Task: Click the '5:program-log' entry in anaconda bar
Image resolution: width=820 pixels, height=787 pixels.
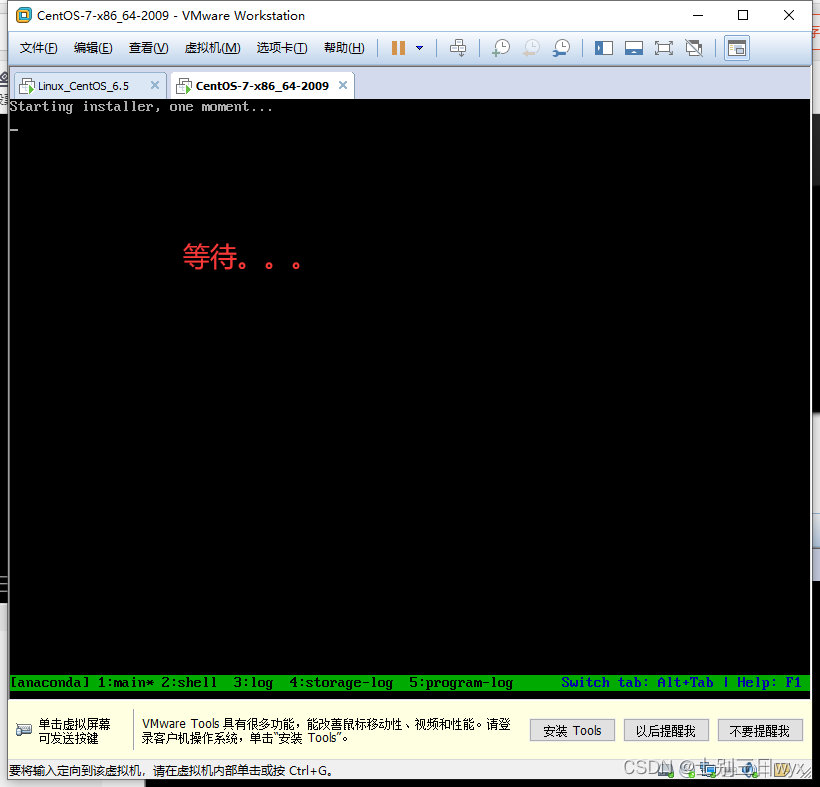Action: tap(461, 682)
